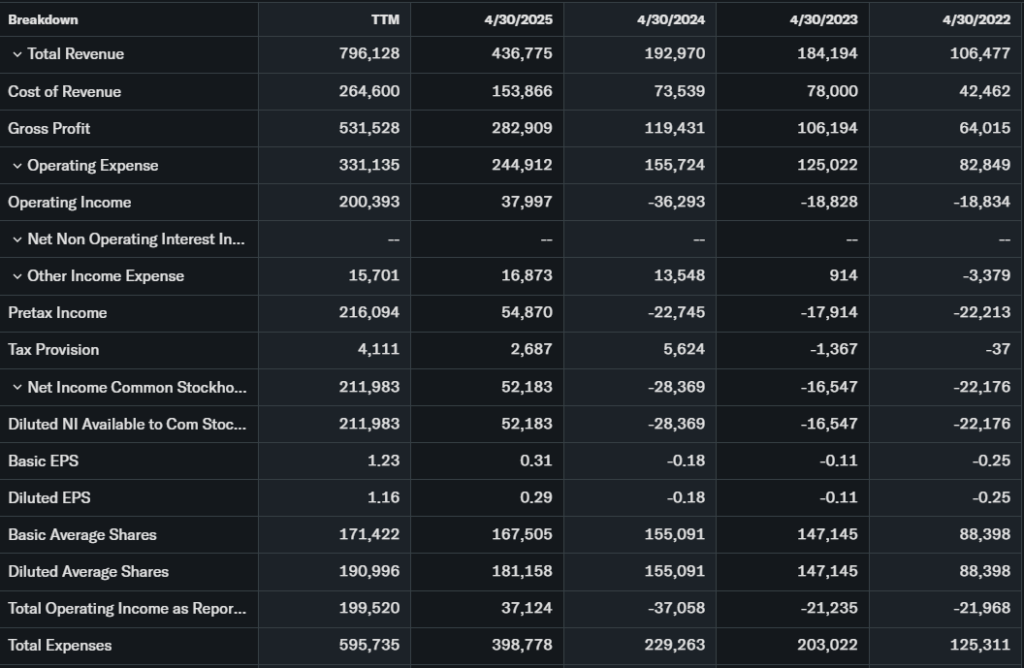The height and width of the screenshot is (668, 1024).
Task: Expand the Total Revenue row chevron
Action: pos(17,54)
